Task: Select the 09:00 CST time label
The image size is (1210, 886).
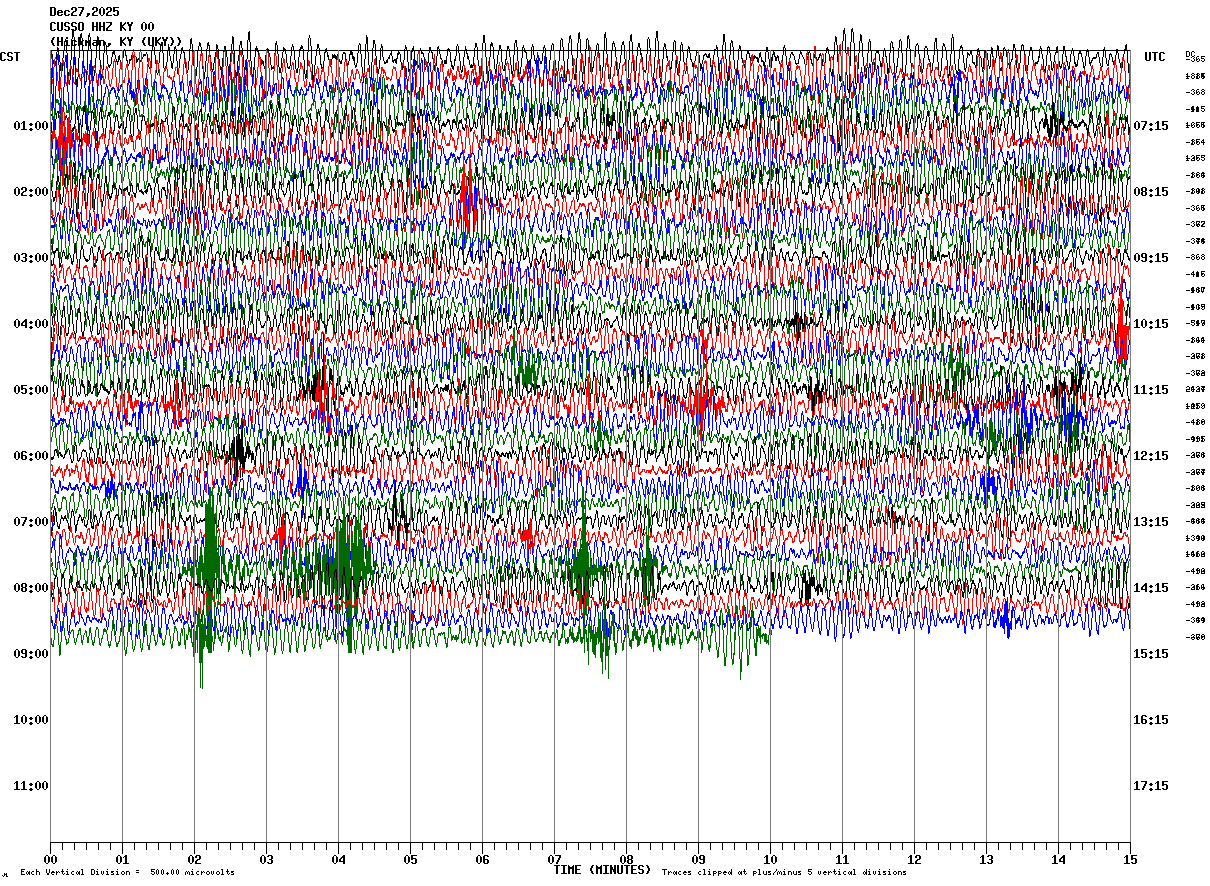Action: (x=31, y=654)
